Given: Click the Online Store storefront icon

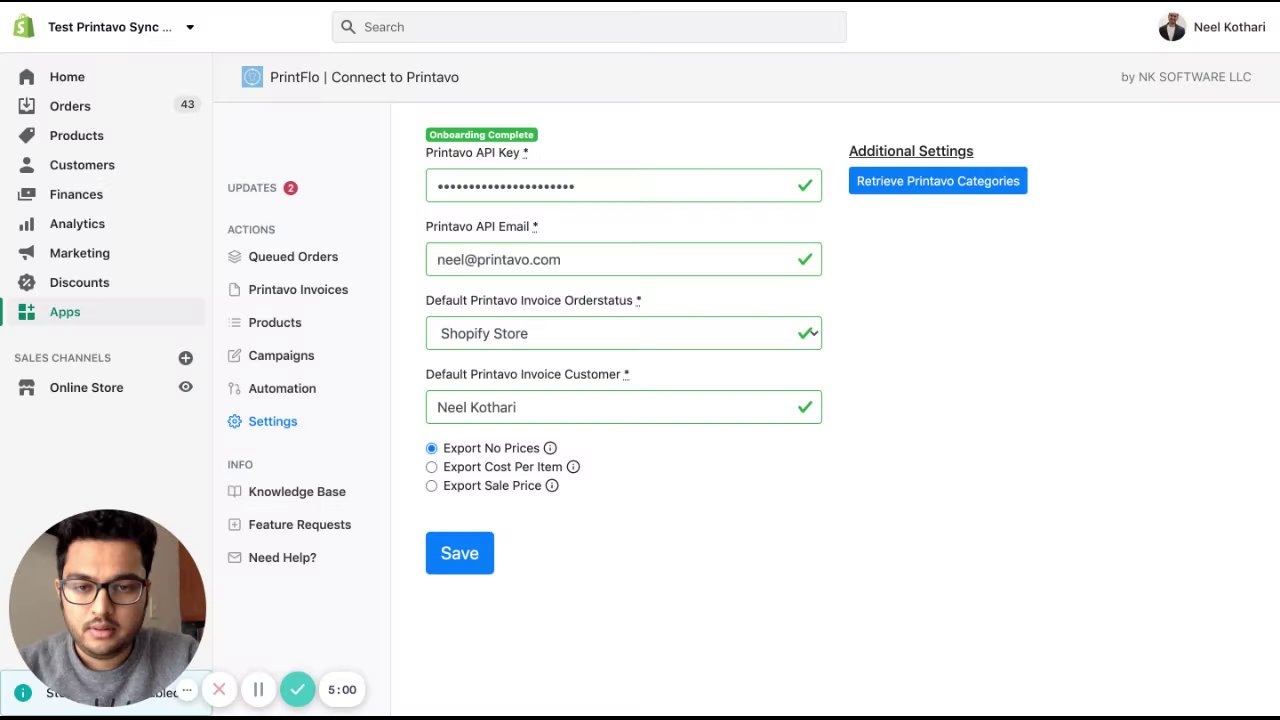Looking at the screenshot, I should 27,388.
